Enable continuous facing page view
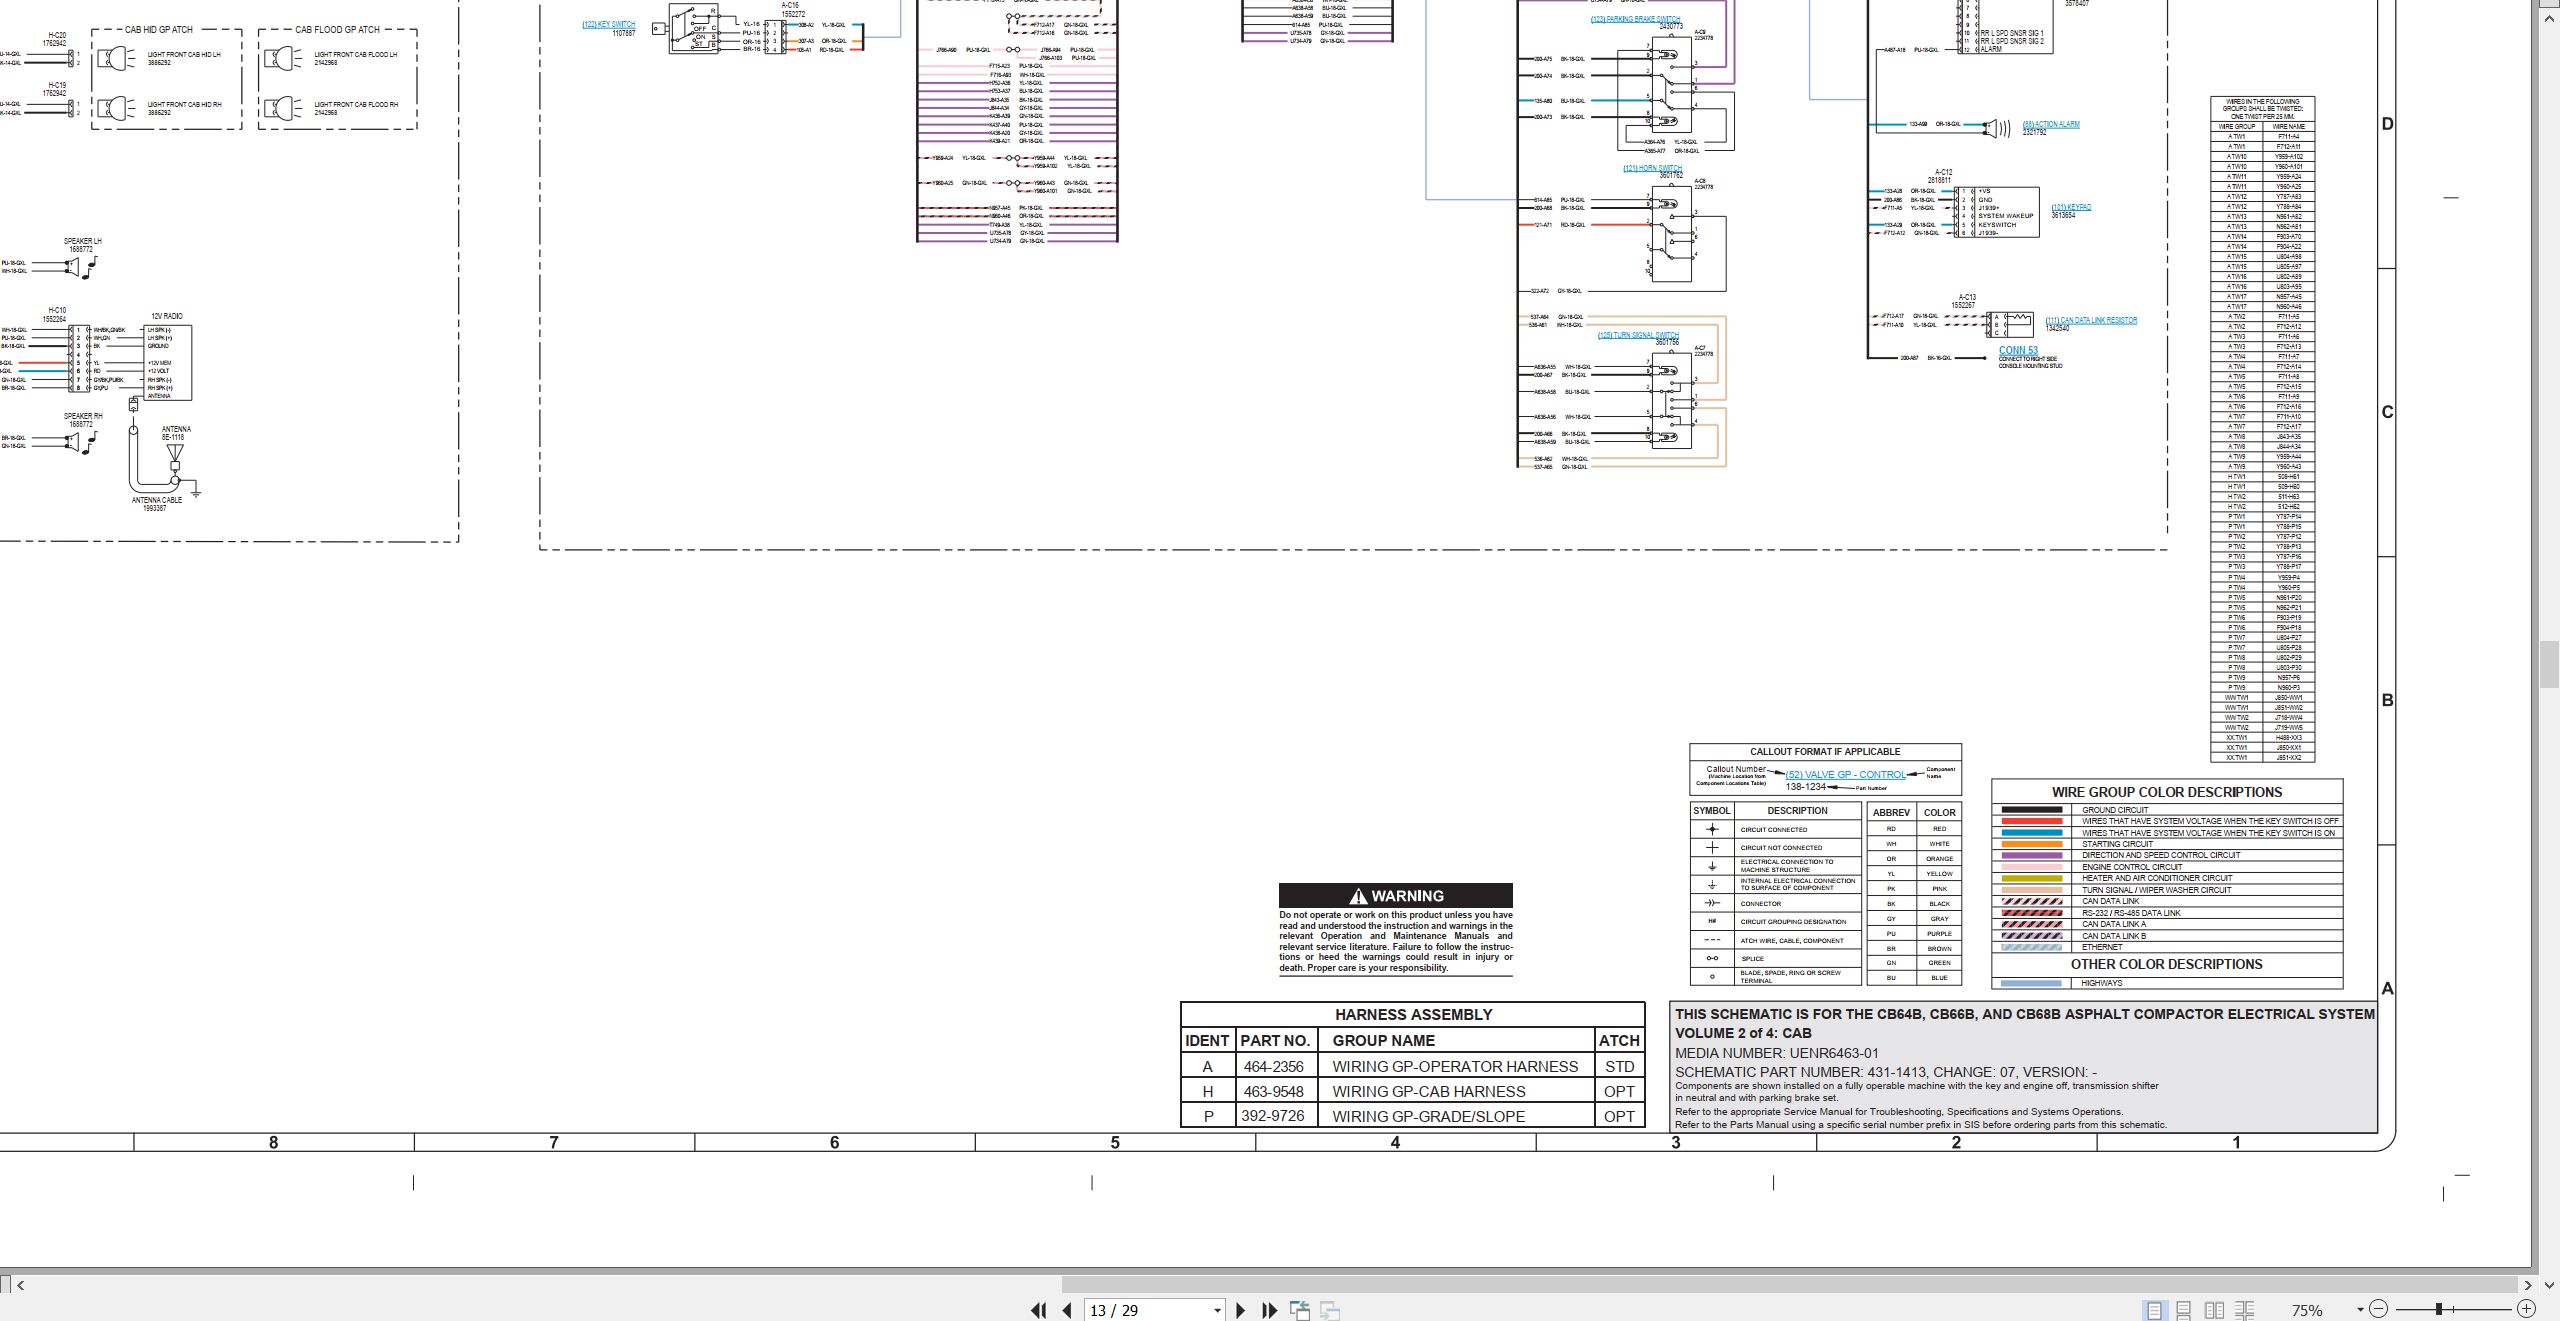Viewport: 2560px width, 1321px height. coord(2245,1310)
